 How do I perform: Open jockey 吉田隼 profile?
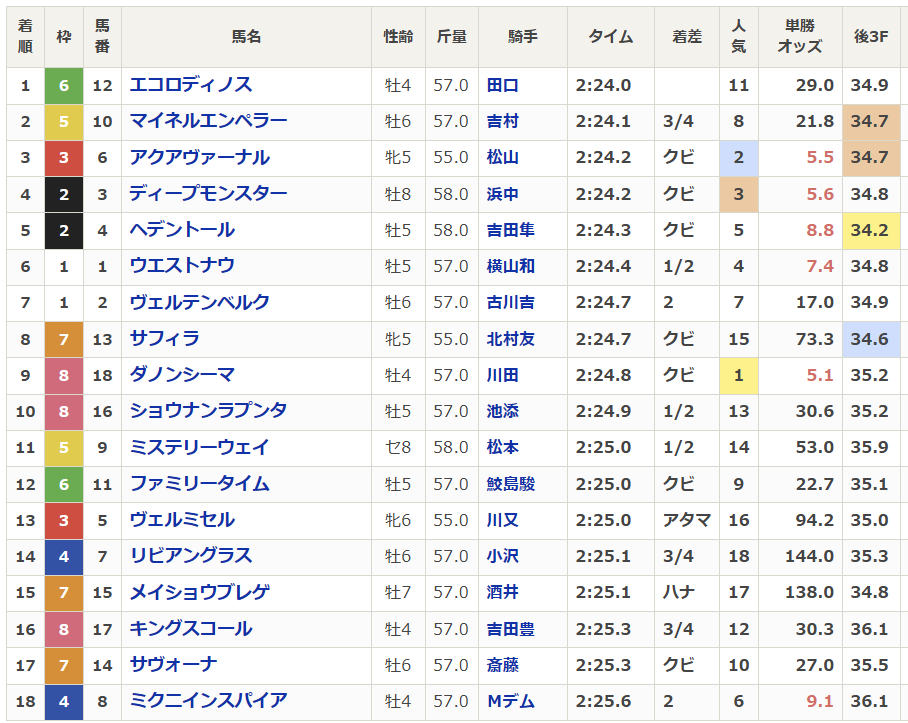[x=511, y=230]
